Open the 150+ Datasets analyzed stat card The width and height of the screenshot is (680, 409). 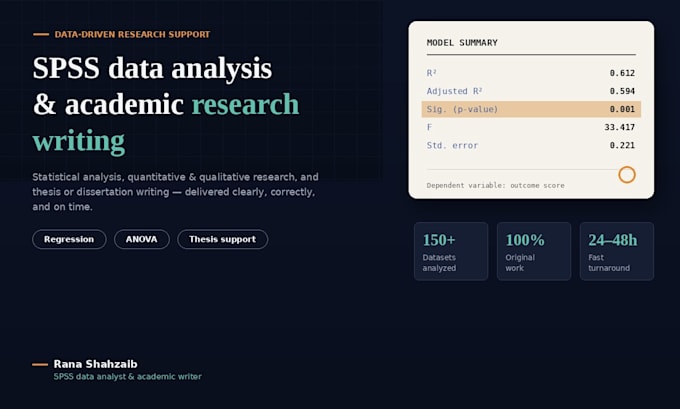[x=451, y=252]
